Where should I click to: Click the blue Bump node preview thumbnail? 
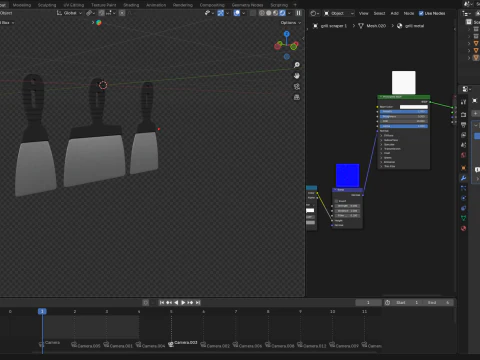coord(347,175)
